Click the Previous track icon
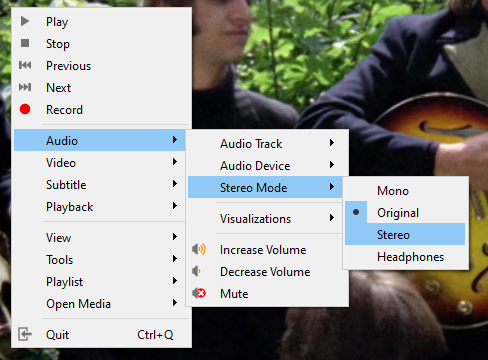Image resolution: width=488 pixels, height=360 pixels. point(25,65)
